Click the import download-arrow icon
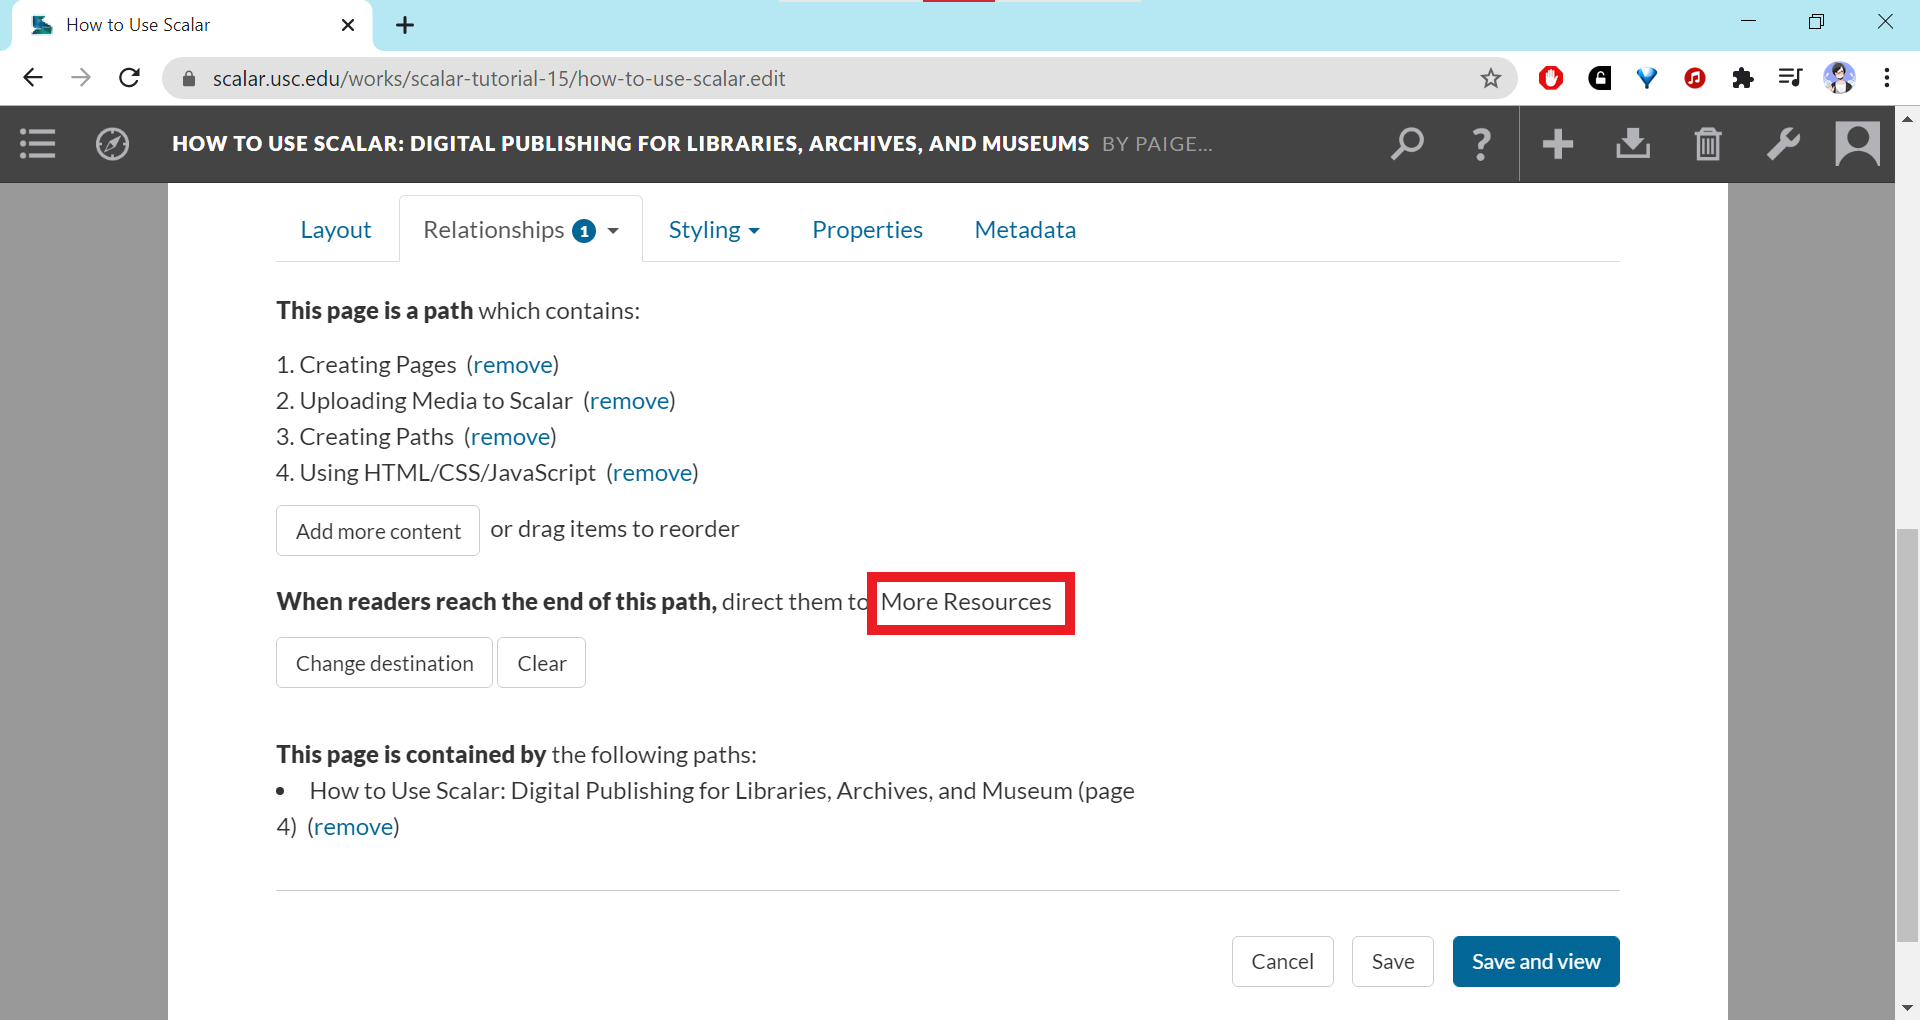Image resolution: width=1920 pixels, height=1020 pixels. [1632, 144]
